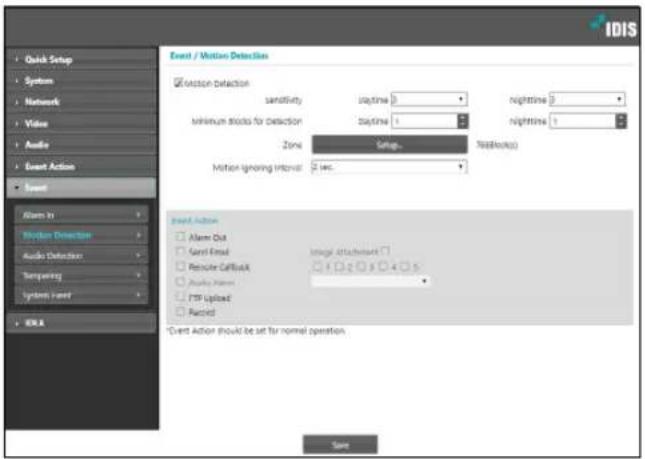Screen dimensions: 645x459
Task: Click the Event / Motion Detection page heading
Action: tap(219, 56)
